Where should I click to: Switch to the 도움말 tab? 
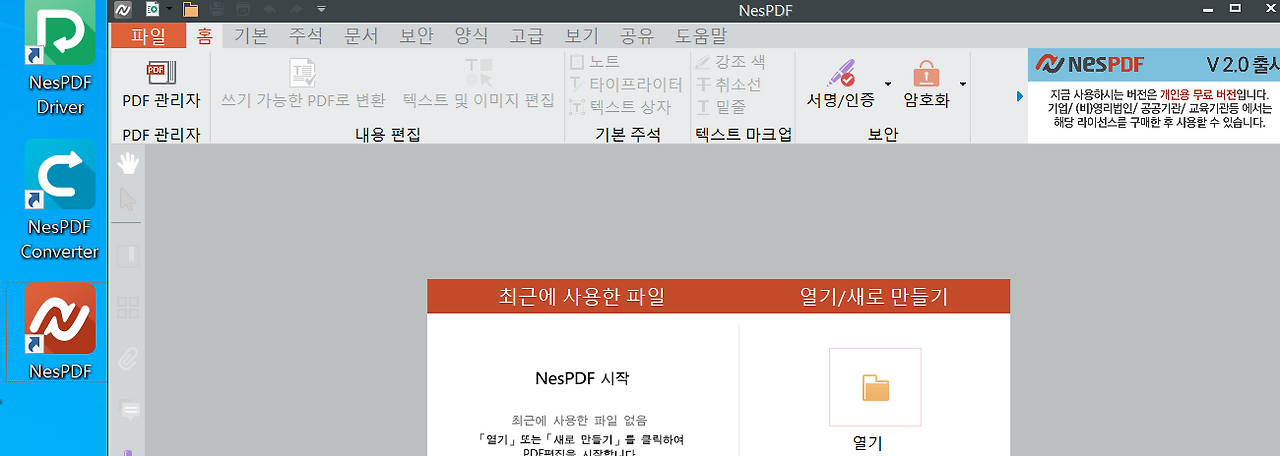click(x=701, y=36)
